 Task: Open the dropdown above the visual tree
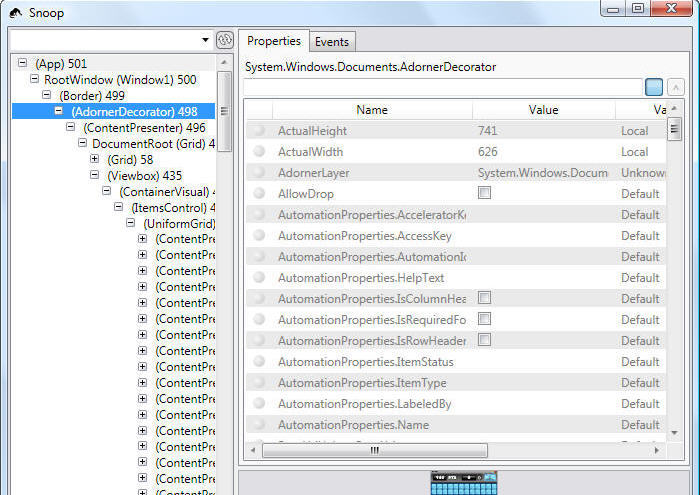[x=204, y=40]
